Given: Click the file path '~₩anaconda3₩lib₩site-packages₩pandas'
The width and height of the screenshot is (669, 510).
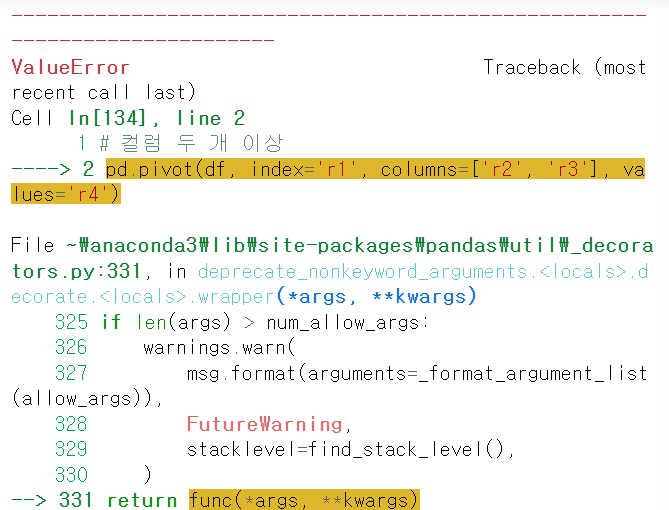Looking at the screenshot, I should [x=282, y=245].
